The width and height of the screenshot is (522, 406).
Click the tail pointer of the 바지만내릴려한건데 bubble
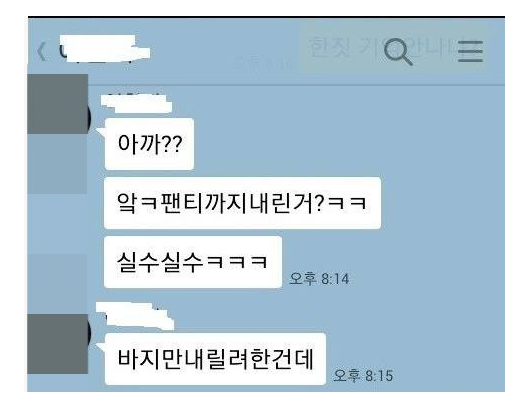[x=100, y=346]
